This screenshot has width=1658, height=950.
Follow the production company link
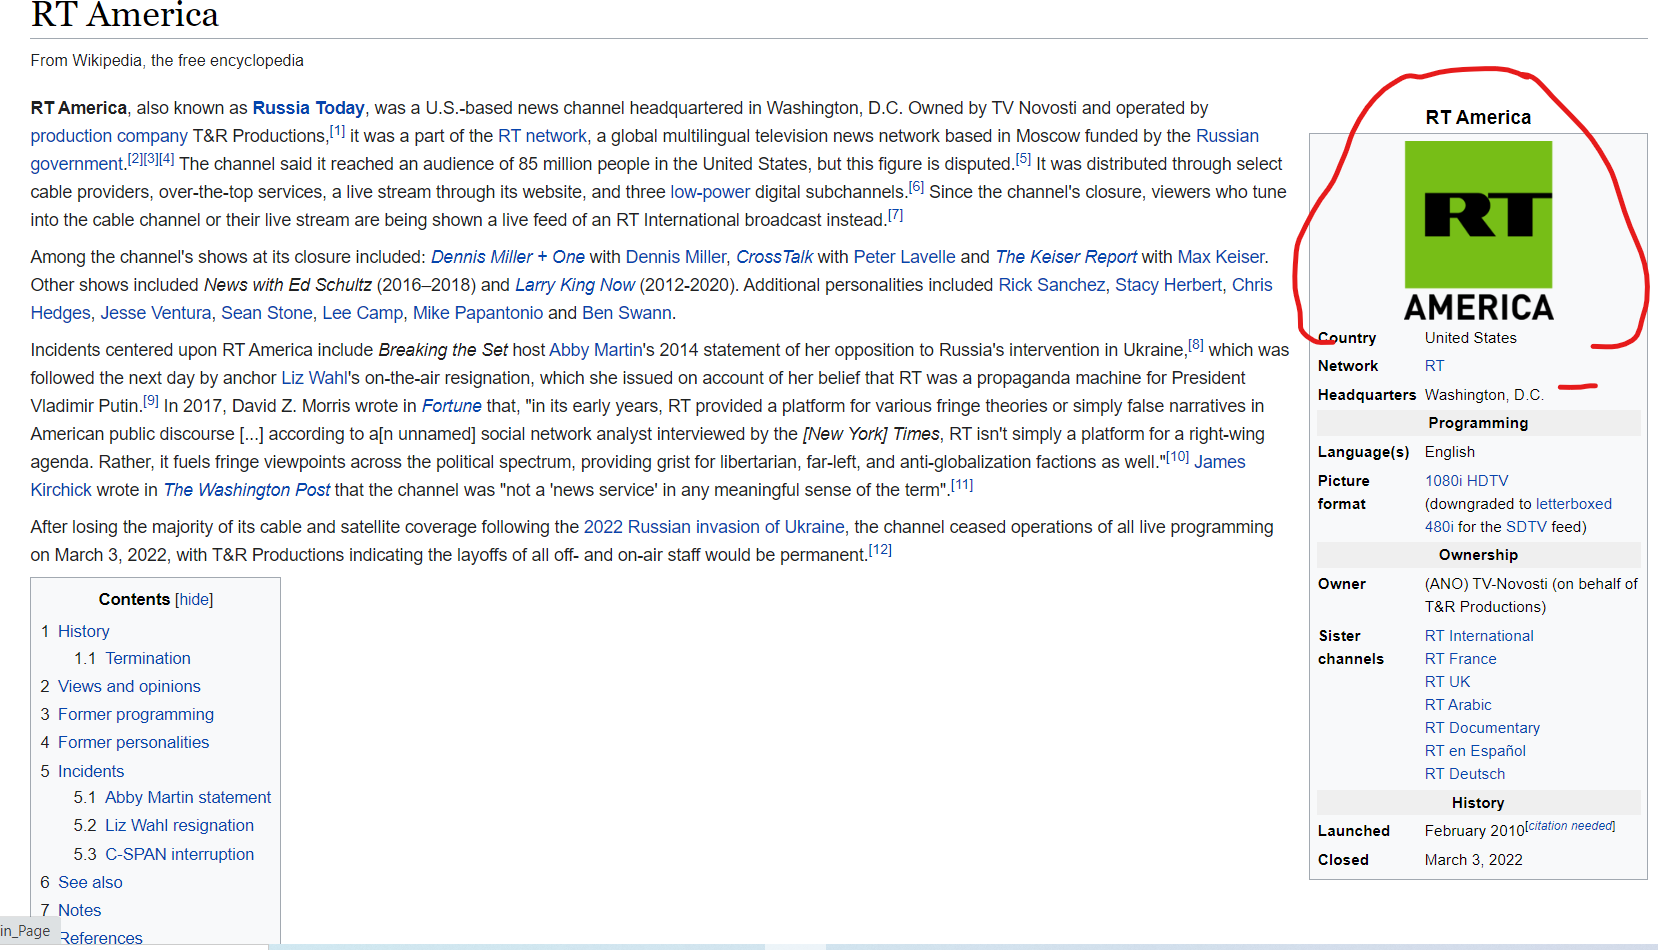click(x=109, y=136)
